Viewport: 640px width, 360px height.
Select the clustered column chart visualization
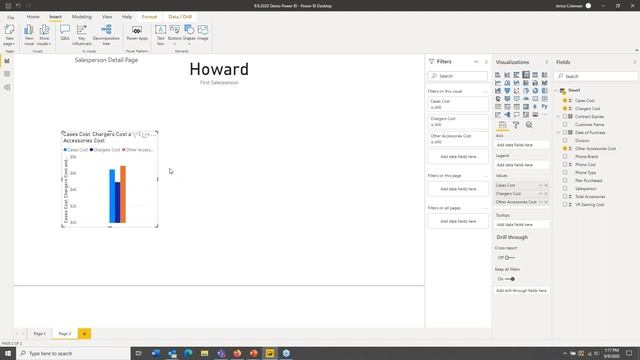coord(526,75)
